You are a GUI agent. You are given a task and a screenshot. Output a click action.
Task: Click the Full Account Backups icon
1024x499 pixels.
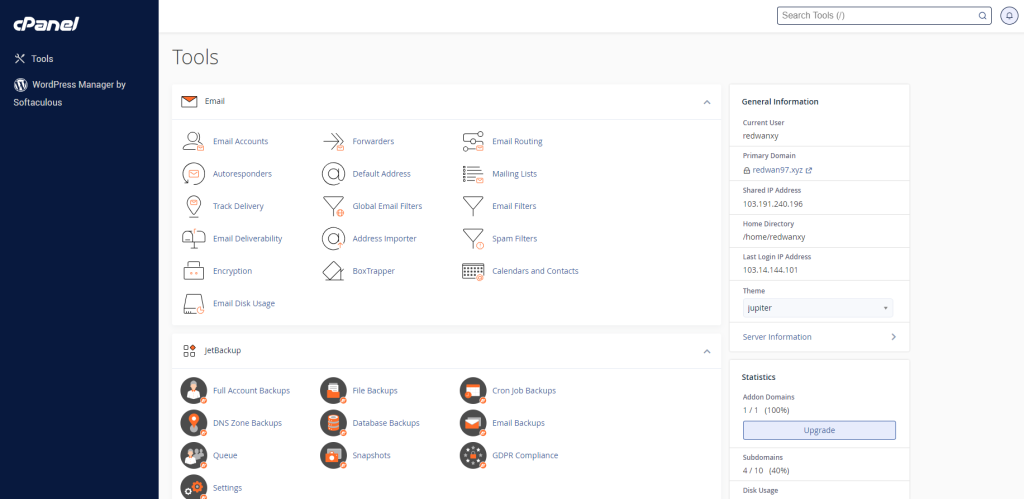pyautogui.click(x=194, y=390)
